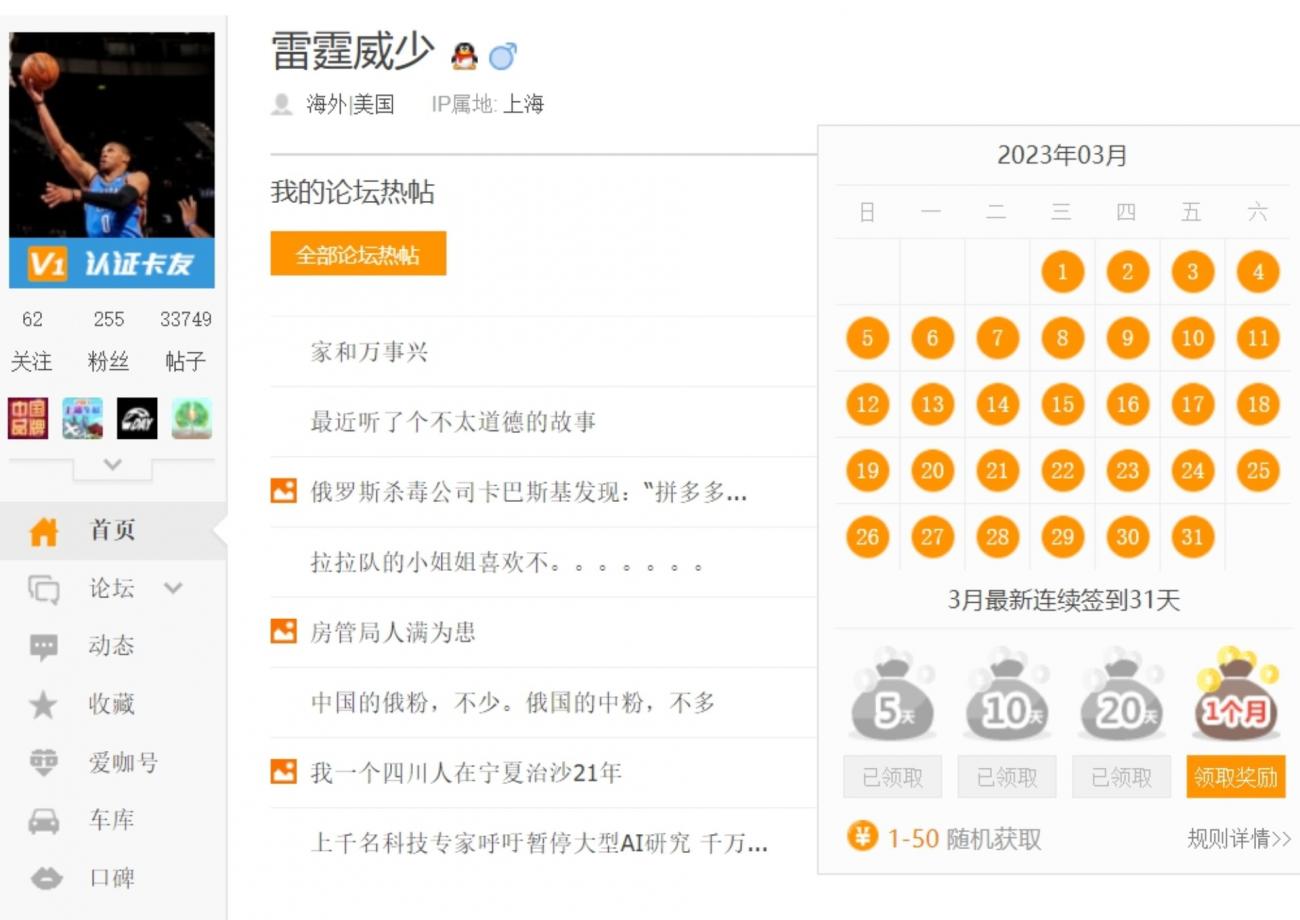Click image icon beside 我一个四川人 post
This screenshot has width=1300, height=920.
coord(284,771)
